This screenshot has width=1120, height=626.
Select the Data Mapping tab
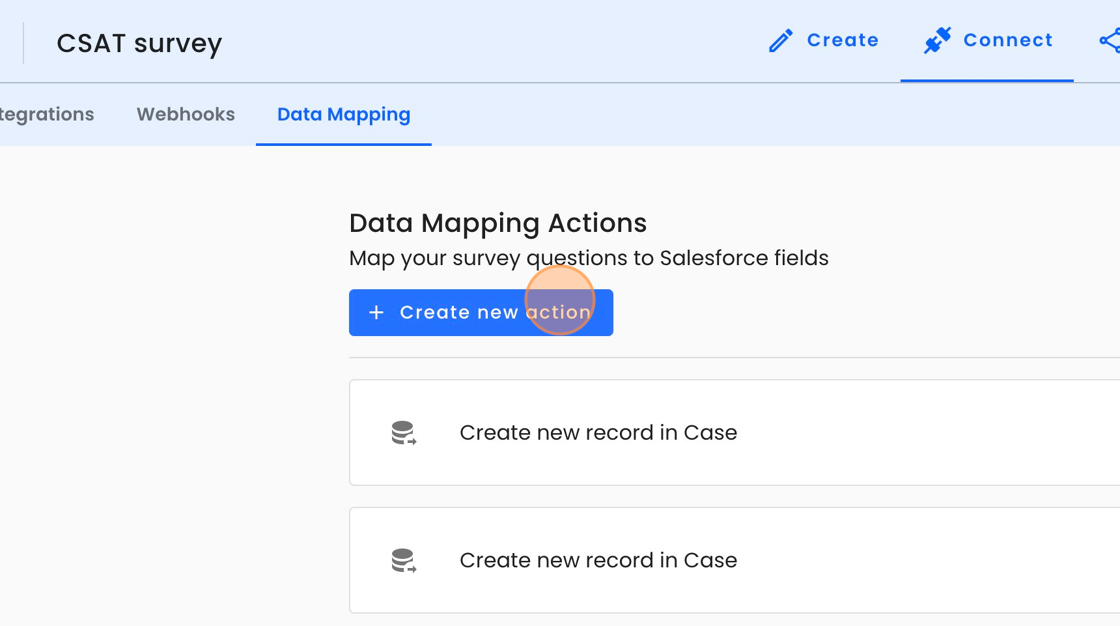click(344, 115)
